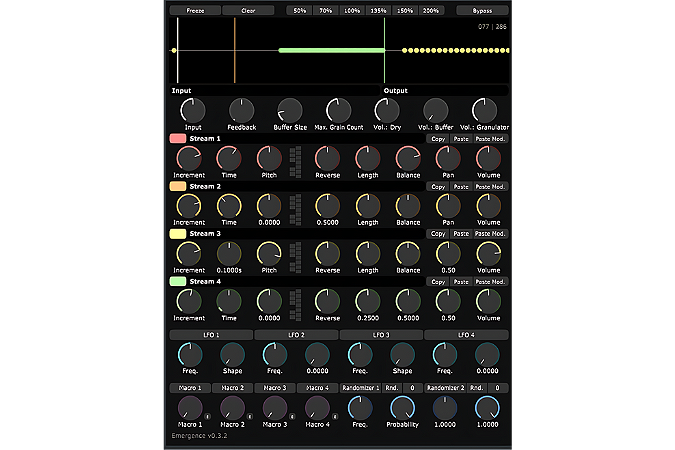Image resolution: width=675 pixels, height=450 pixels.
Task: Set interface scale to 150%
Action: point(405,10)
